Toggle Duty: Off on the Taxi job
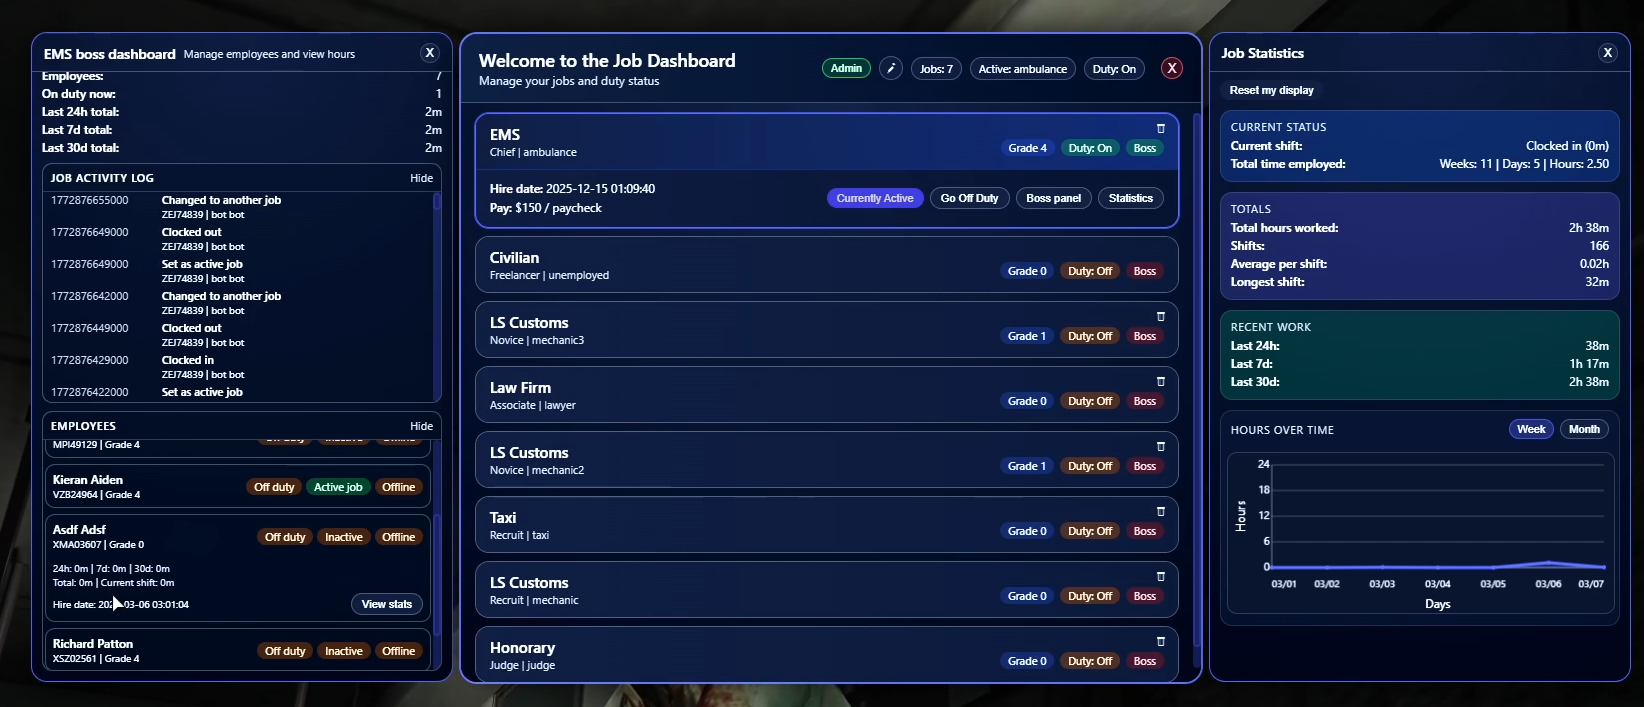This screenshot has height=707, width=1644. pos(1090,531)
